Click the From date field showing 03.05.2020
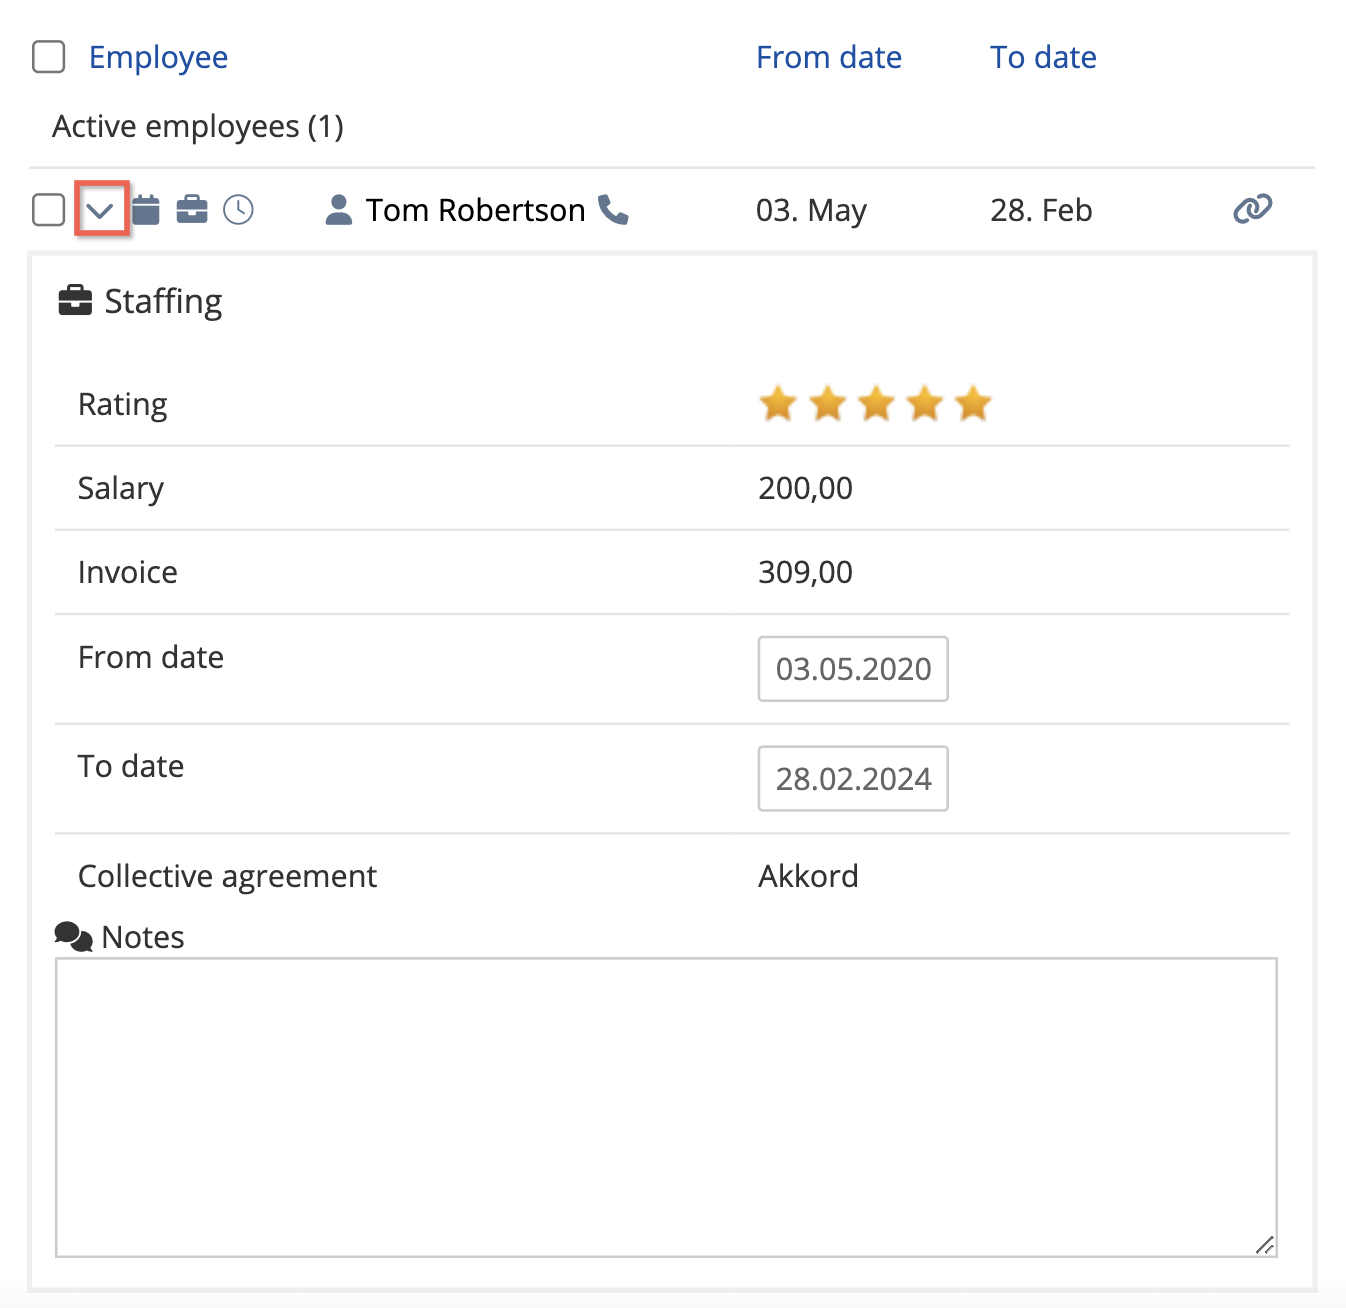The height and width of the screenshot is (1308, 1346). click(852, 669)
